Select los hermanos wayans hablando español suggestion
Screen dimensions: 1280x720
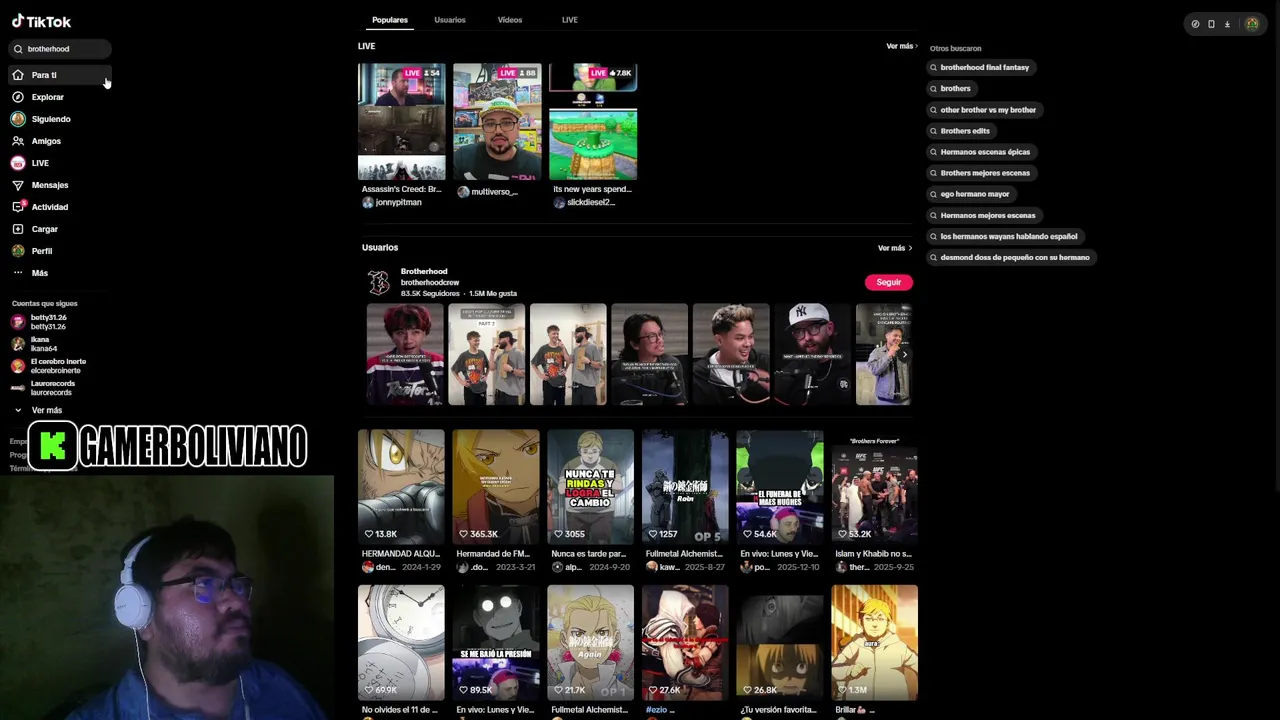point(1004,236)
